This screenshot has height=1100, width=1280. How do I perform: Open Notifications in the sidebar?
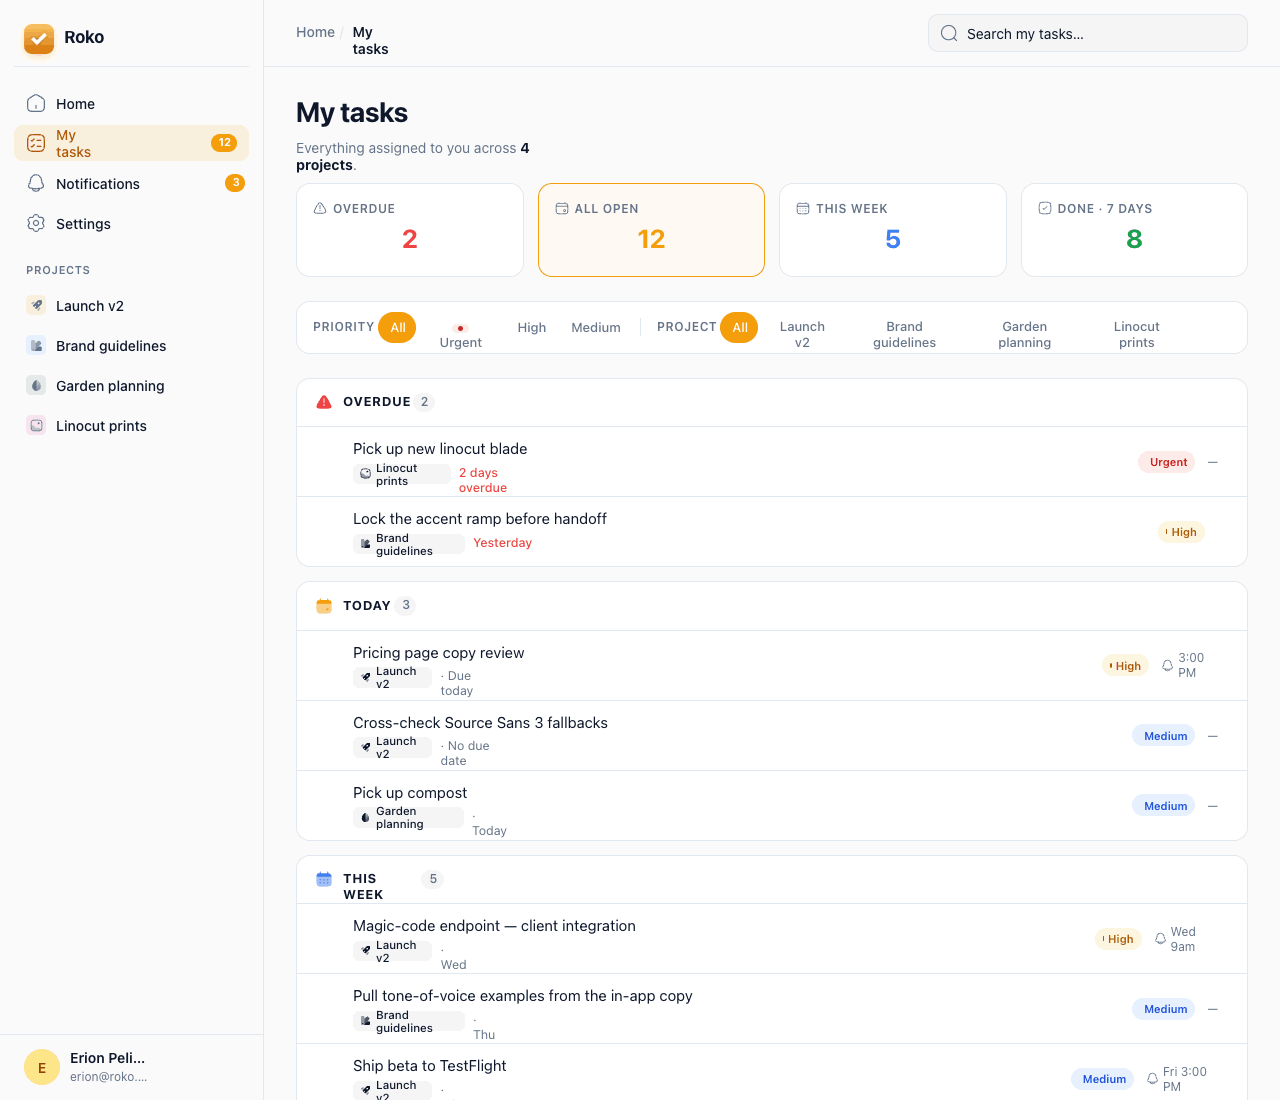coord(131,183)
